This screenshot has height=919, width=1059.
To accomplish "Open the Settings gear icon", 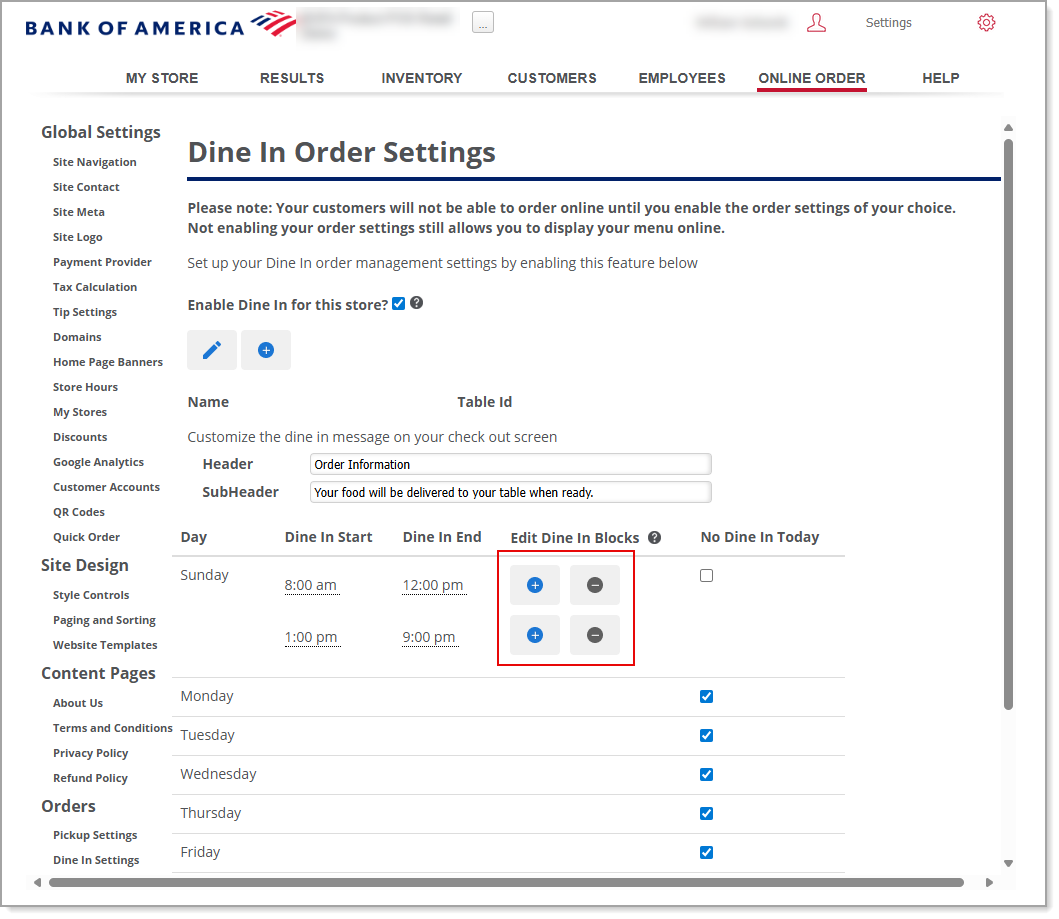I will coord(986,22).
